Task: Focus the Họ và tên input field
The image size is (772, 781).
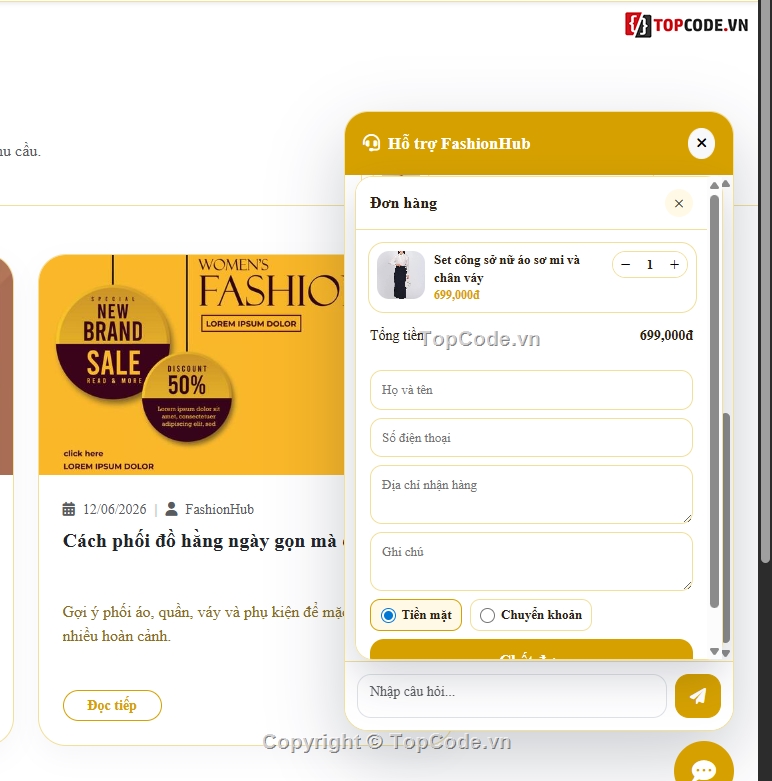Action: [531, 390]
